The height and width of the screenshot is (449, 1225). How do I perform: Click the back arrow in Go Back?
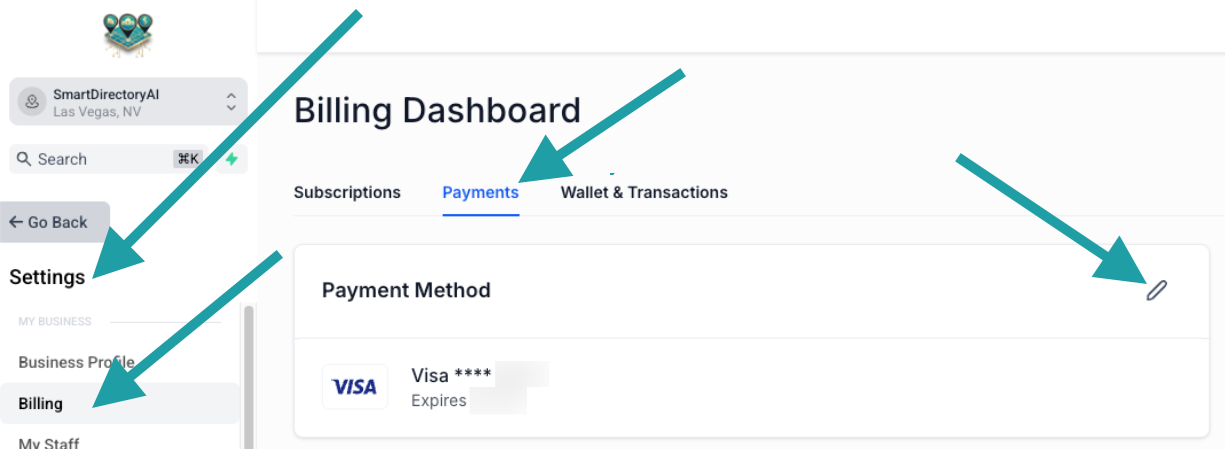(16, 222)
